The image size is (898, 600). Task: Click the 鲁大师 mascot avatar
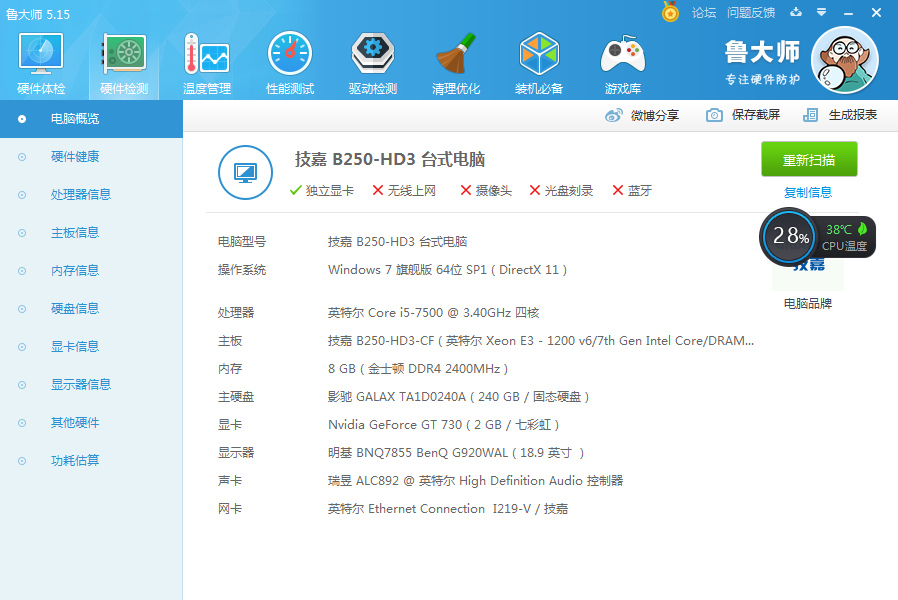(x=845, y=60)
